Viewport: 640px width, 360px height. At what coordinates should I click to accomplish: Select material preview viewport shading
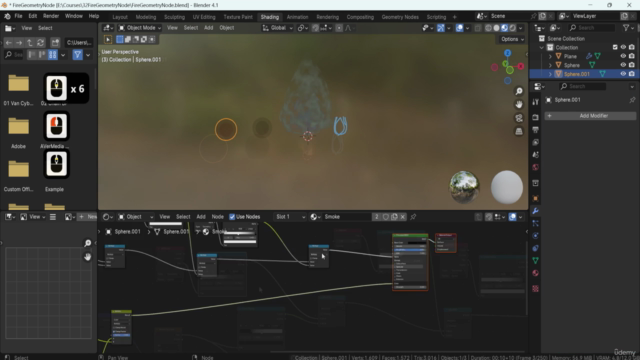(504, 28)
